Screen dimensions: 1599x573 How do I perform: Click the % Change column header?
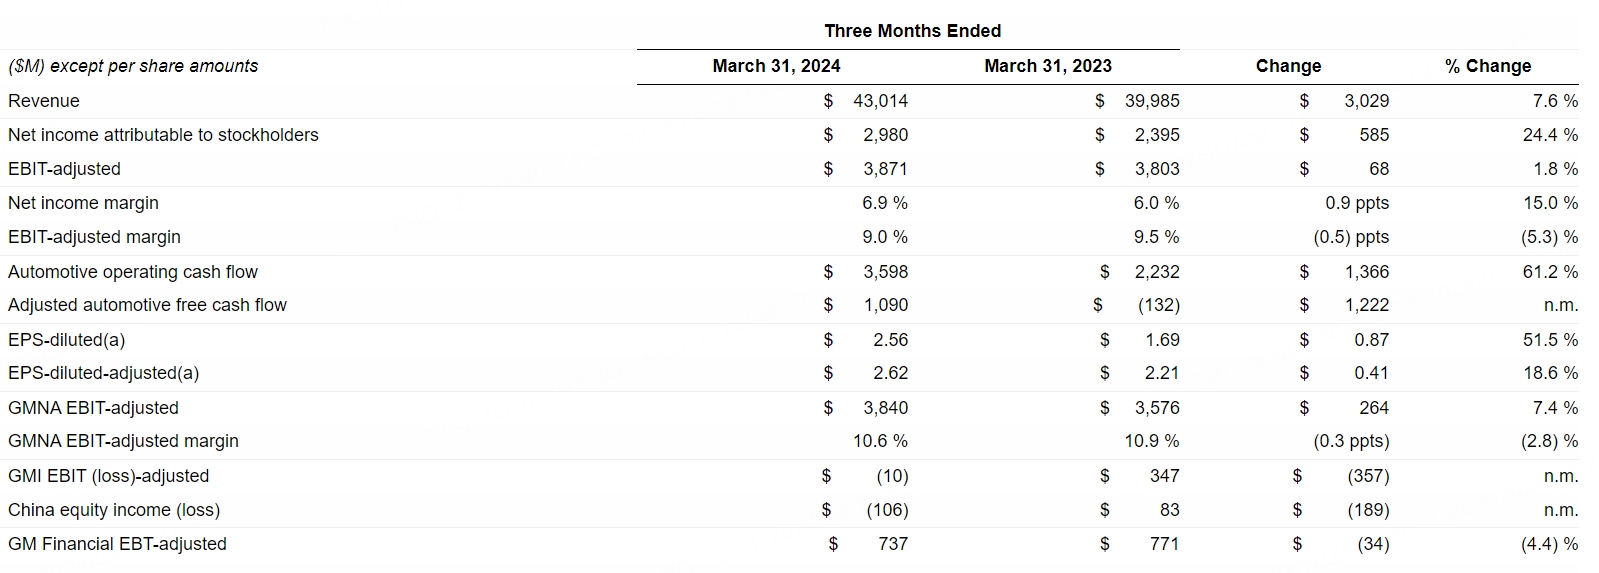click(1487, 66)
